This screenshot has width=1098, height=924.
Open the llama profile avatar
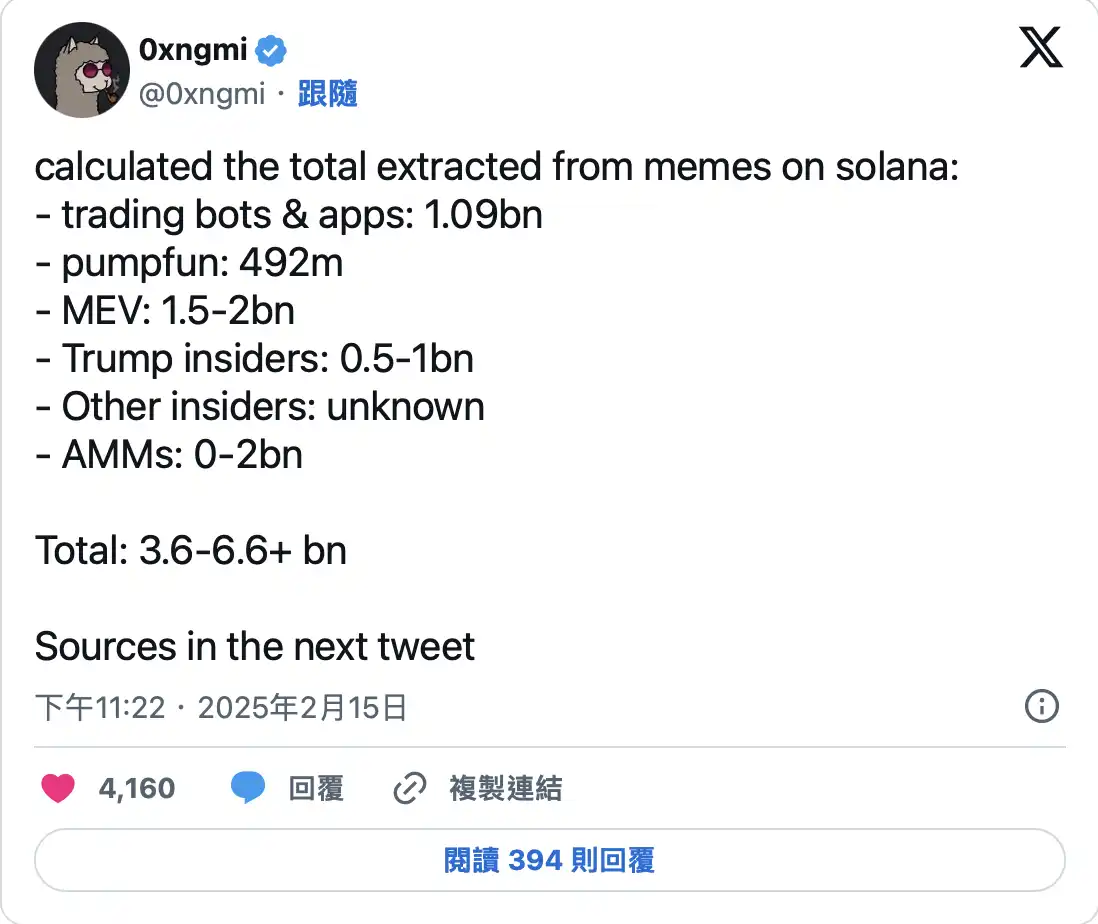(78, 74)
